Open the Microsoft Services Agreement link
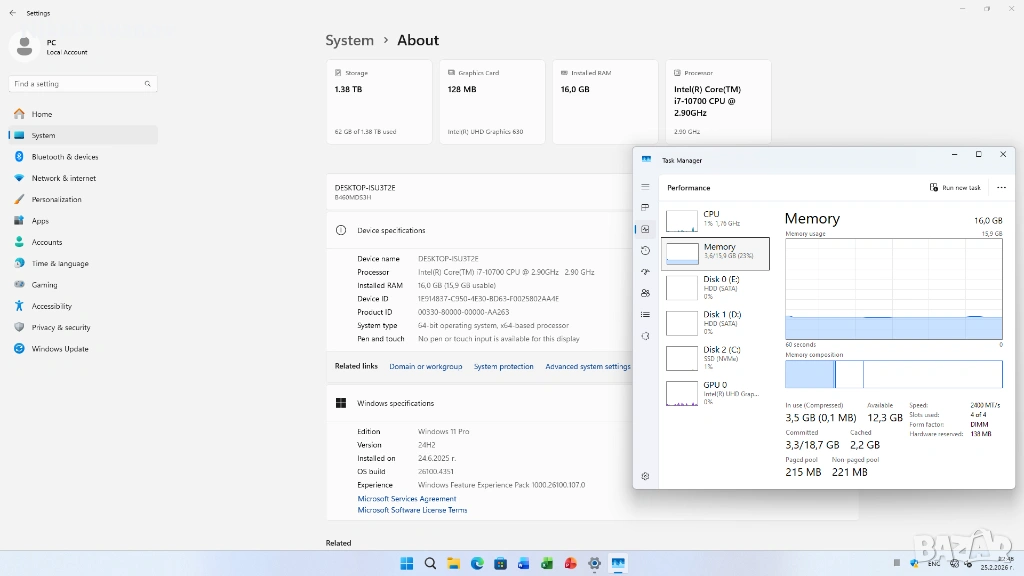1024x576 pixels. (407, 498)
